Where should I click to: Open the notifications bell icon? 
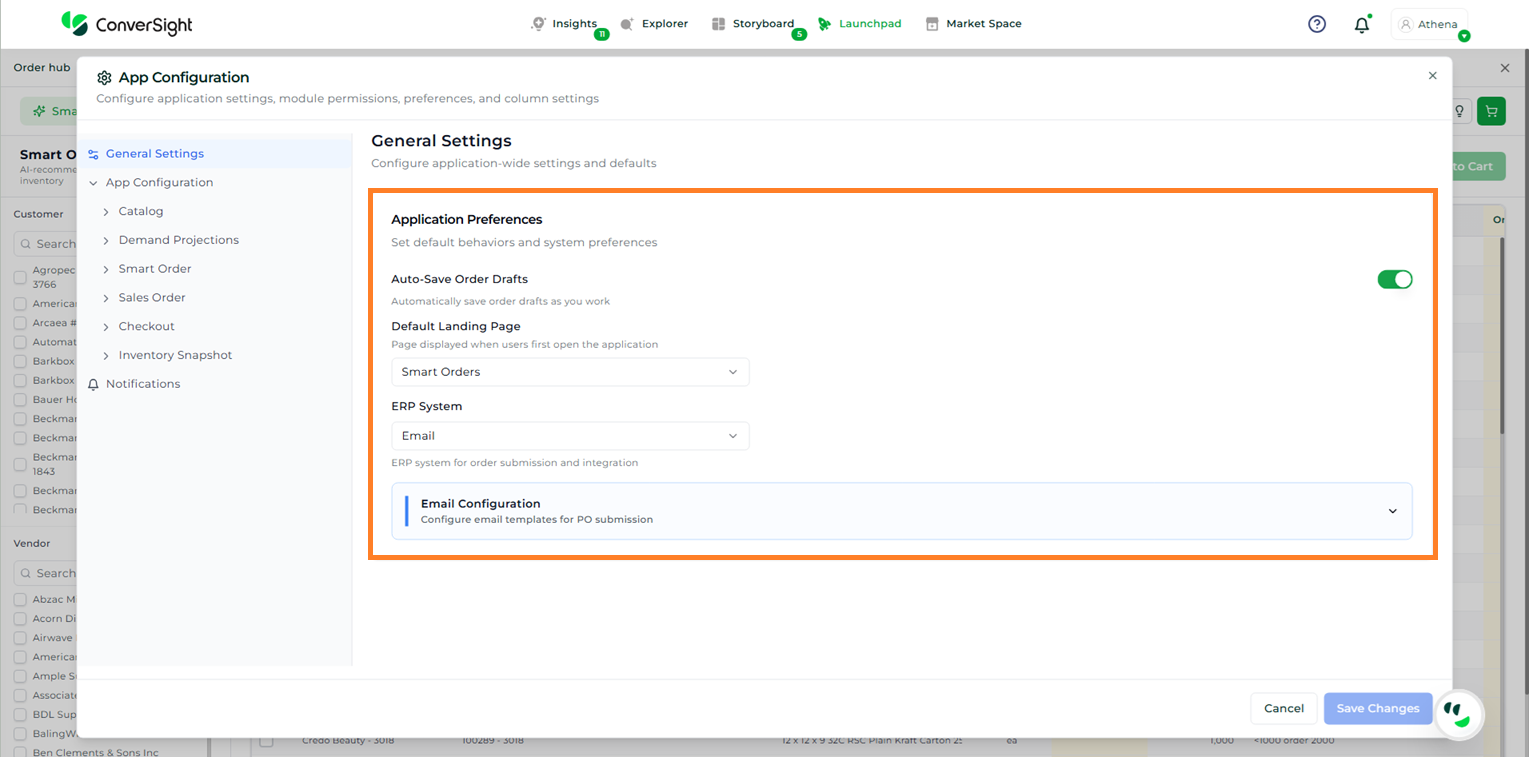click(1361, 25)
